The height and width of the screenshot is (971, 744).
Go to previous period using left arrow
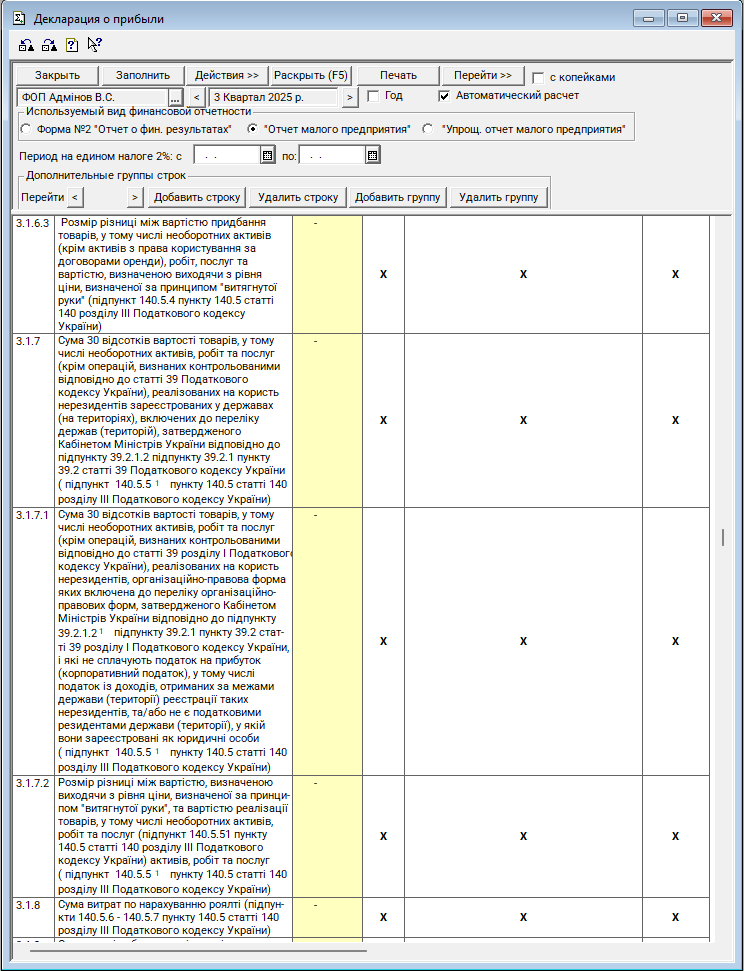pyautogui.click(x=197, y=97)
